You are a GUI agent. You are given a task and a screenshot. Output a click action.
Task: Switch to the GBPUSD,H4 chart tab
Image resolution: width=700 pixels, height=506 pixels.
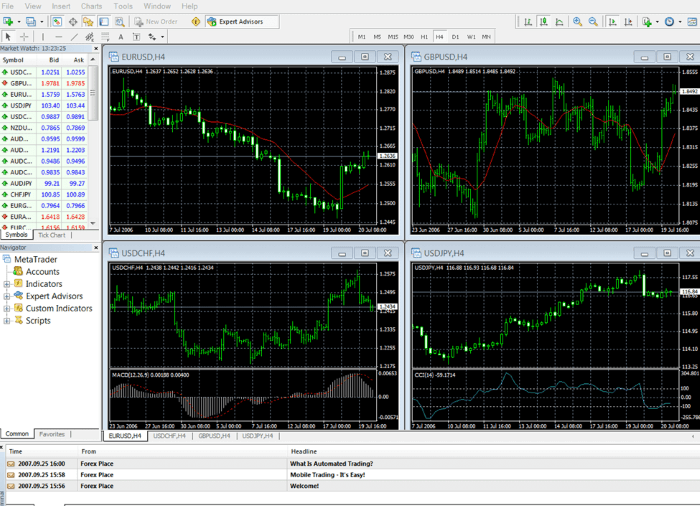pos(214,436)
